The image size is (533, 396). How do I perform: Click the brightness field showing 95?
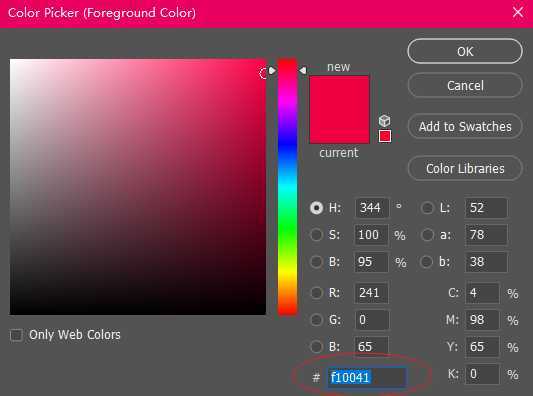(x=371, y=262)
